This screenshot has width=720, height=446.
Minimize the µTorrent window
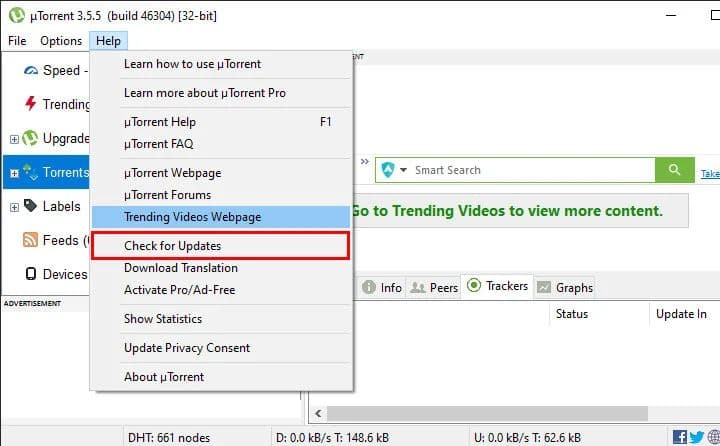pyautogui.click(x=671, y=15)
